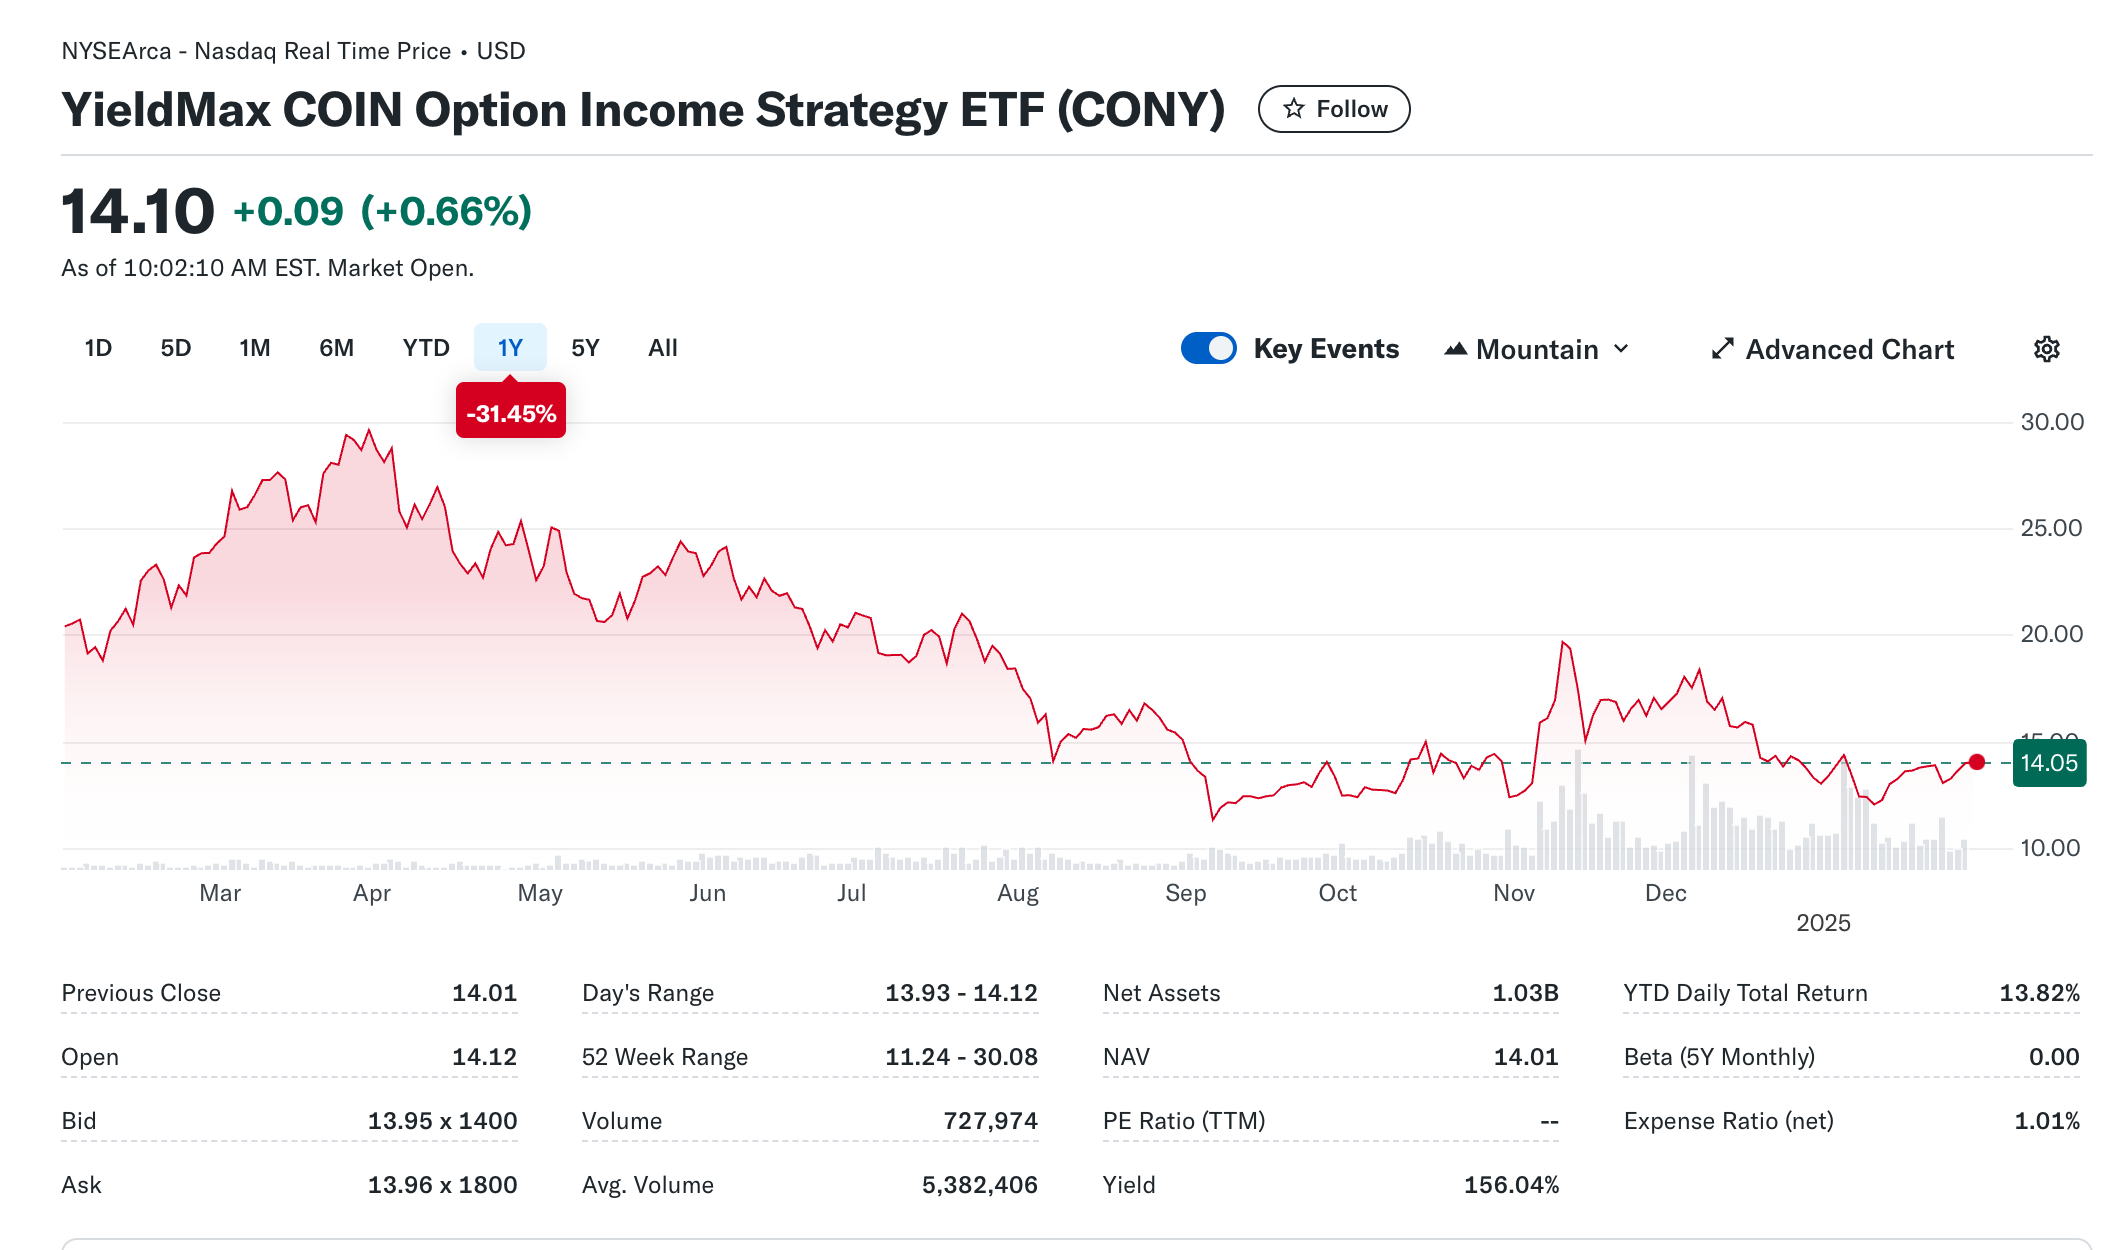Select the 5Y time range
The width and height of the screenshot is (2106, 1250).
click(x=585, y=348)
